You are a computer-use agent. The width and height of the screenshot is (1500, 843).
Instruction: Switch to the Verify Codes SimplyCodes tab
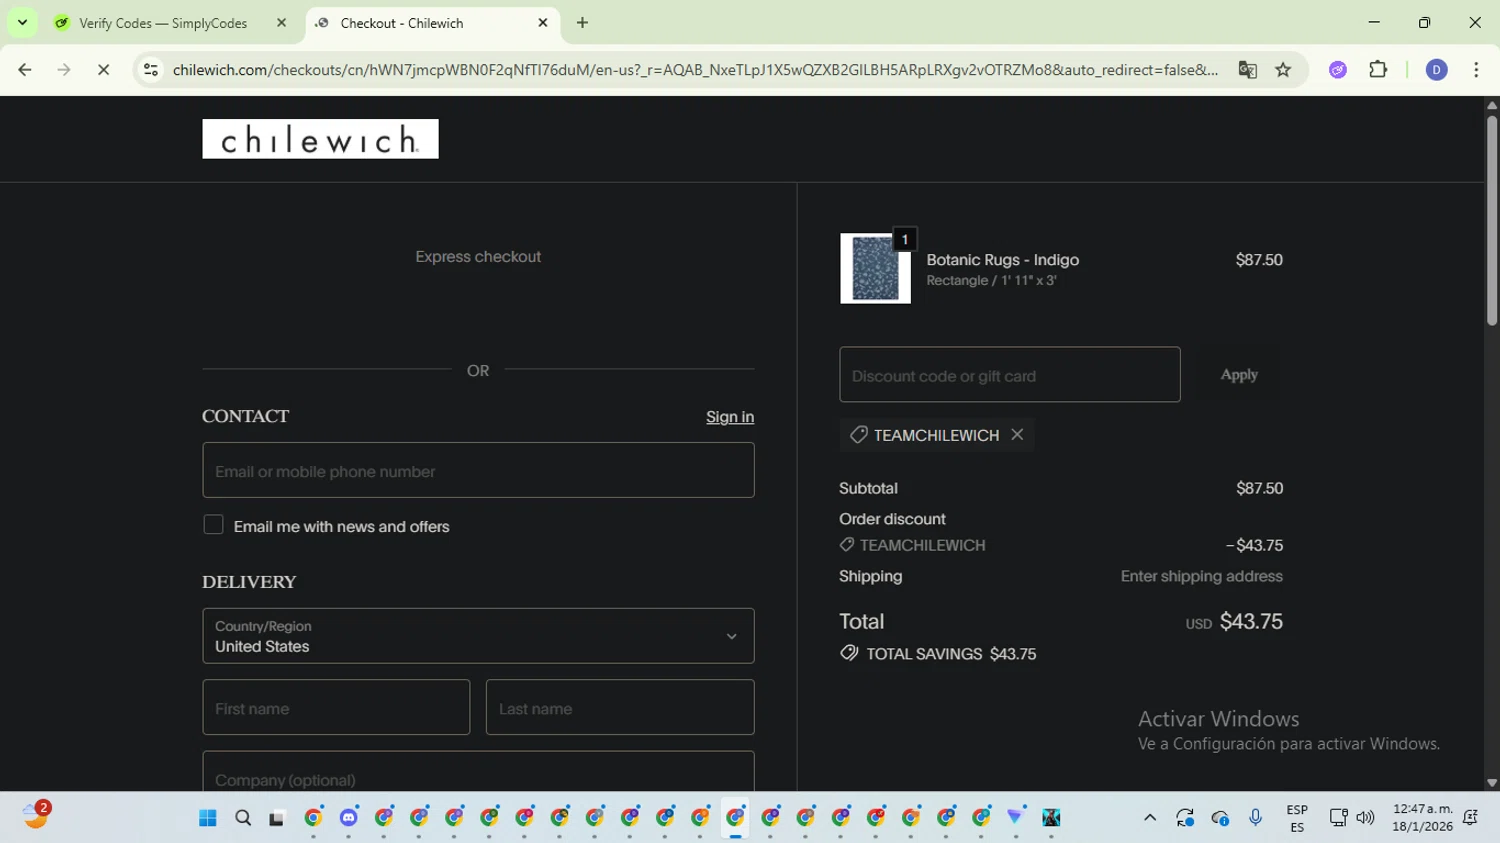click(x=162, y=23)
